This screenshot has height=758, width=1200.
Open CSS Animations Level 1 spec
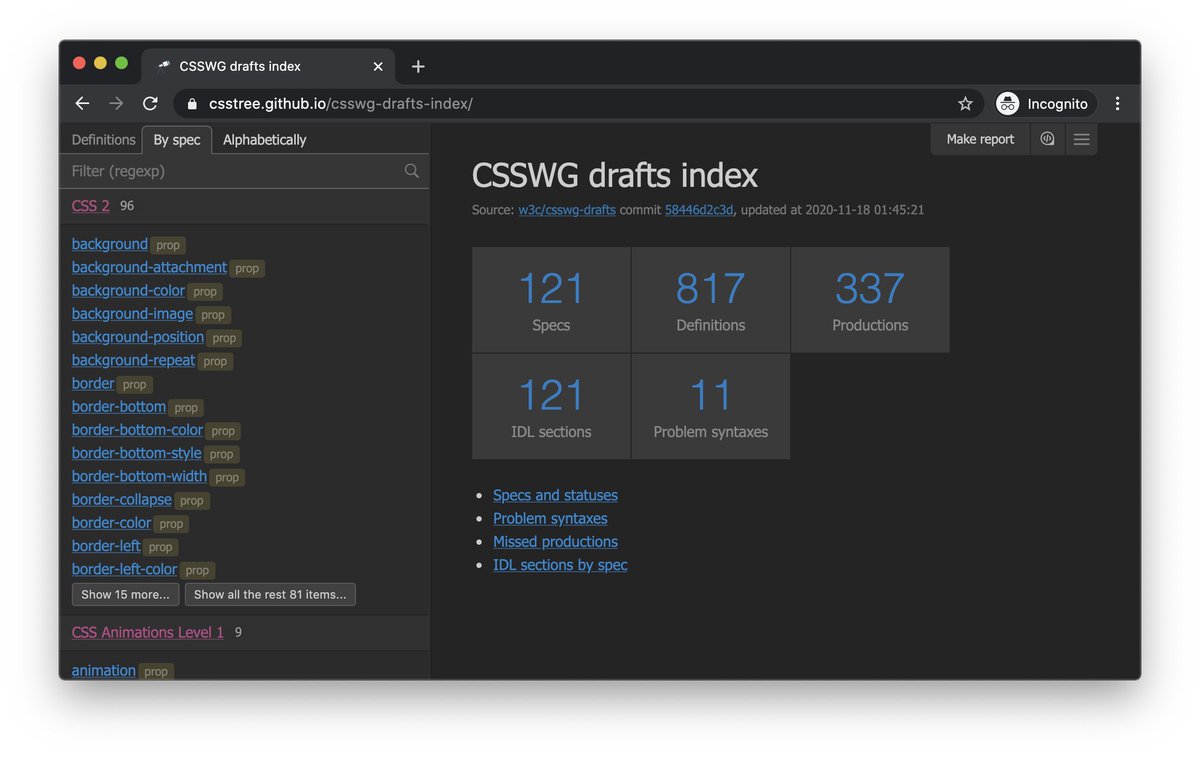click(x=147, y=632)
